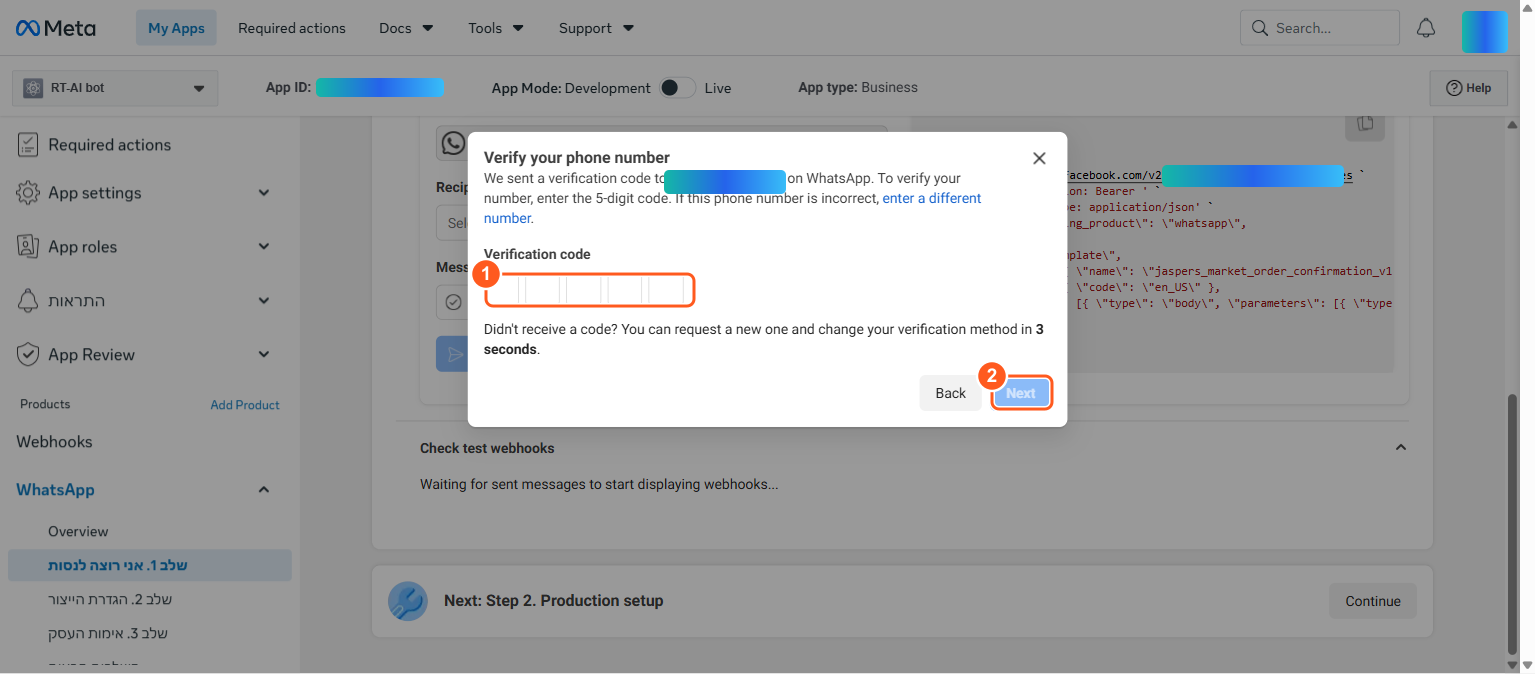Close the Verify your phone number dialog
1535x674 pixels.
[x=1039, y=158]
